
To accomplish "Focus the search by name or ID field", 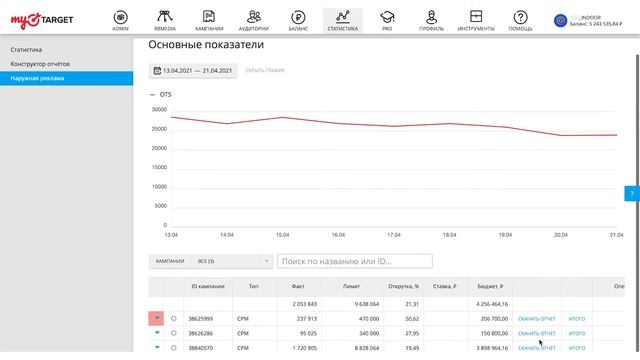I will 355,261.
